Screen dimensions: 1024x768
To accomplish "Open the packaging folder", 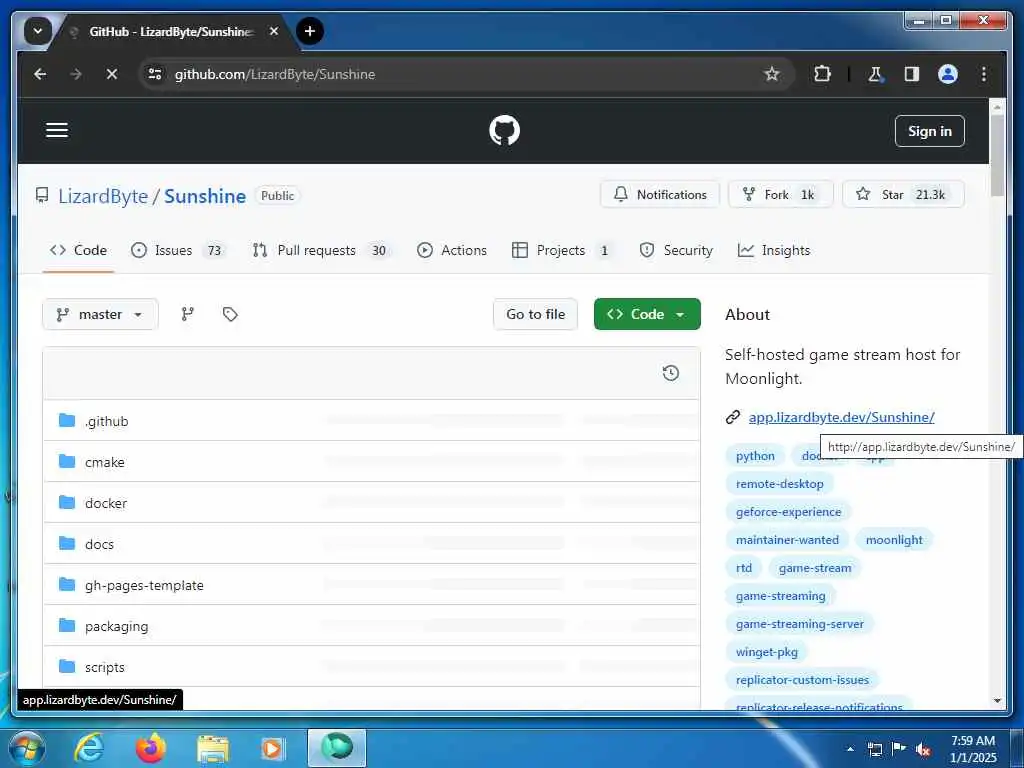I will [116, 626].
